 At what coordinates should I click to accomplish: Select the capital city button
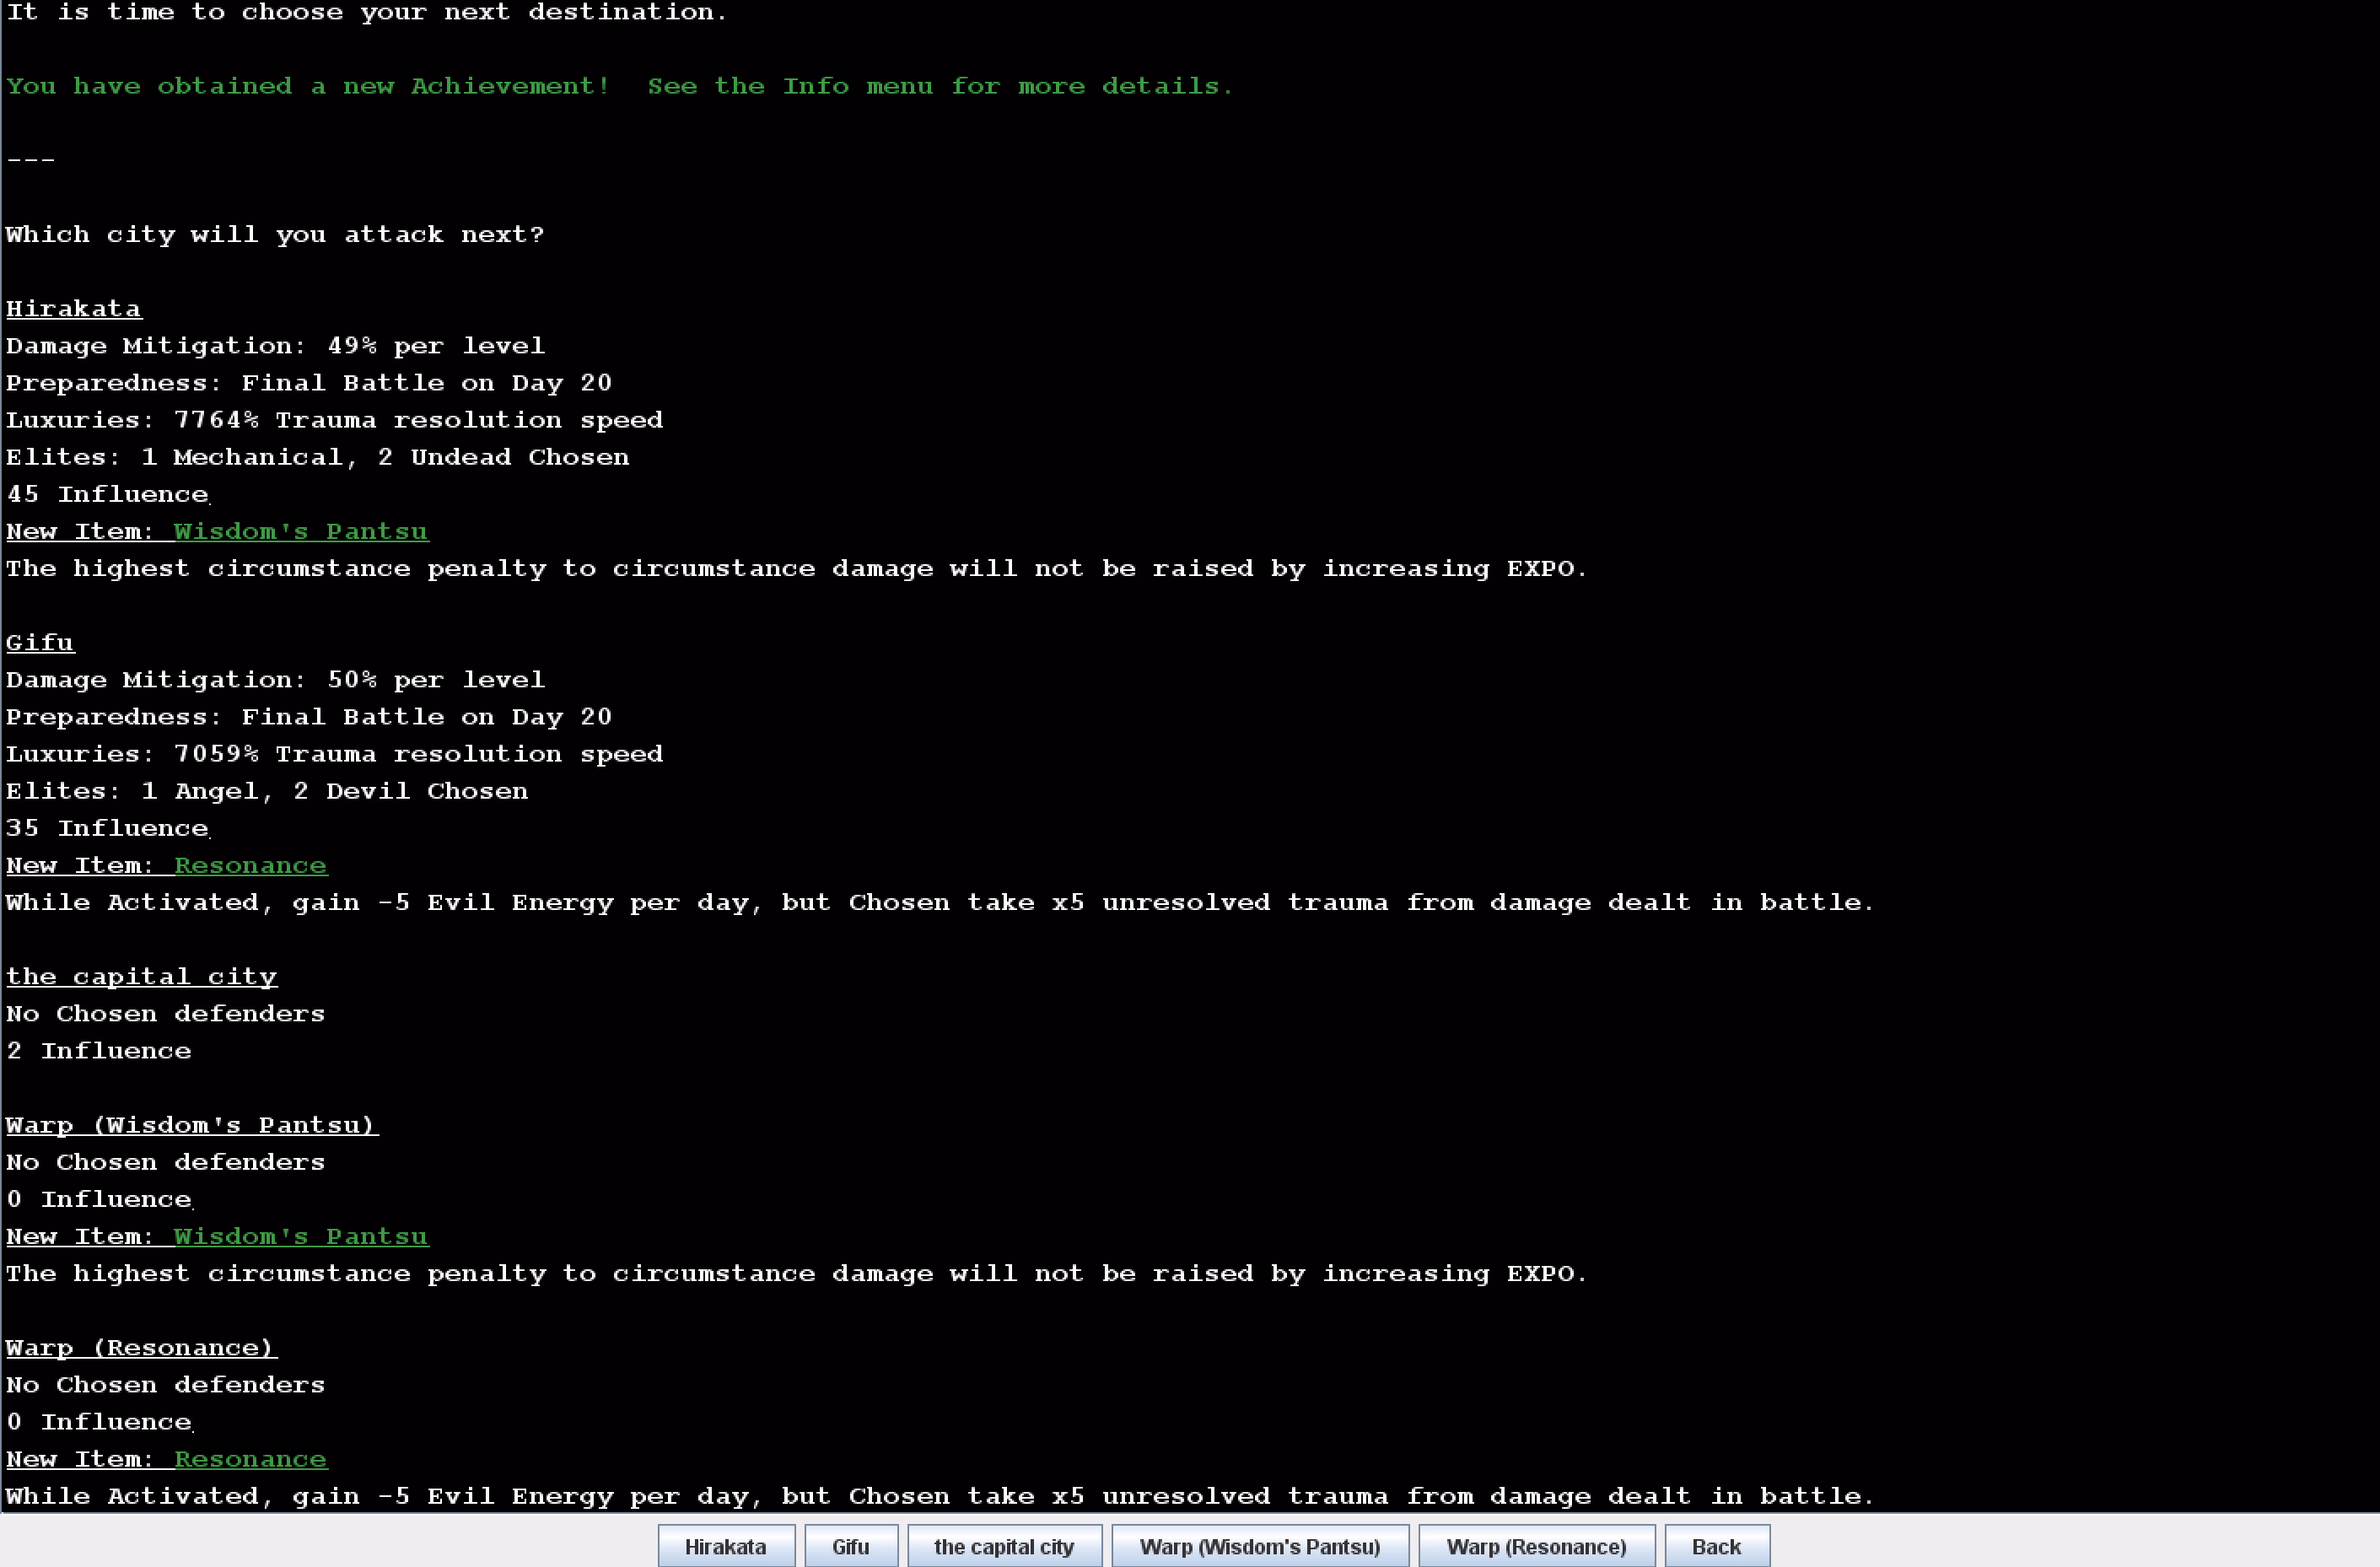(1003, 1546)
